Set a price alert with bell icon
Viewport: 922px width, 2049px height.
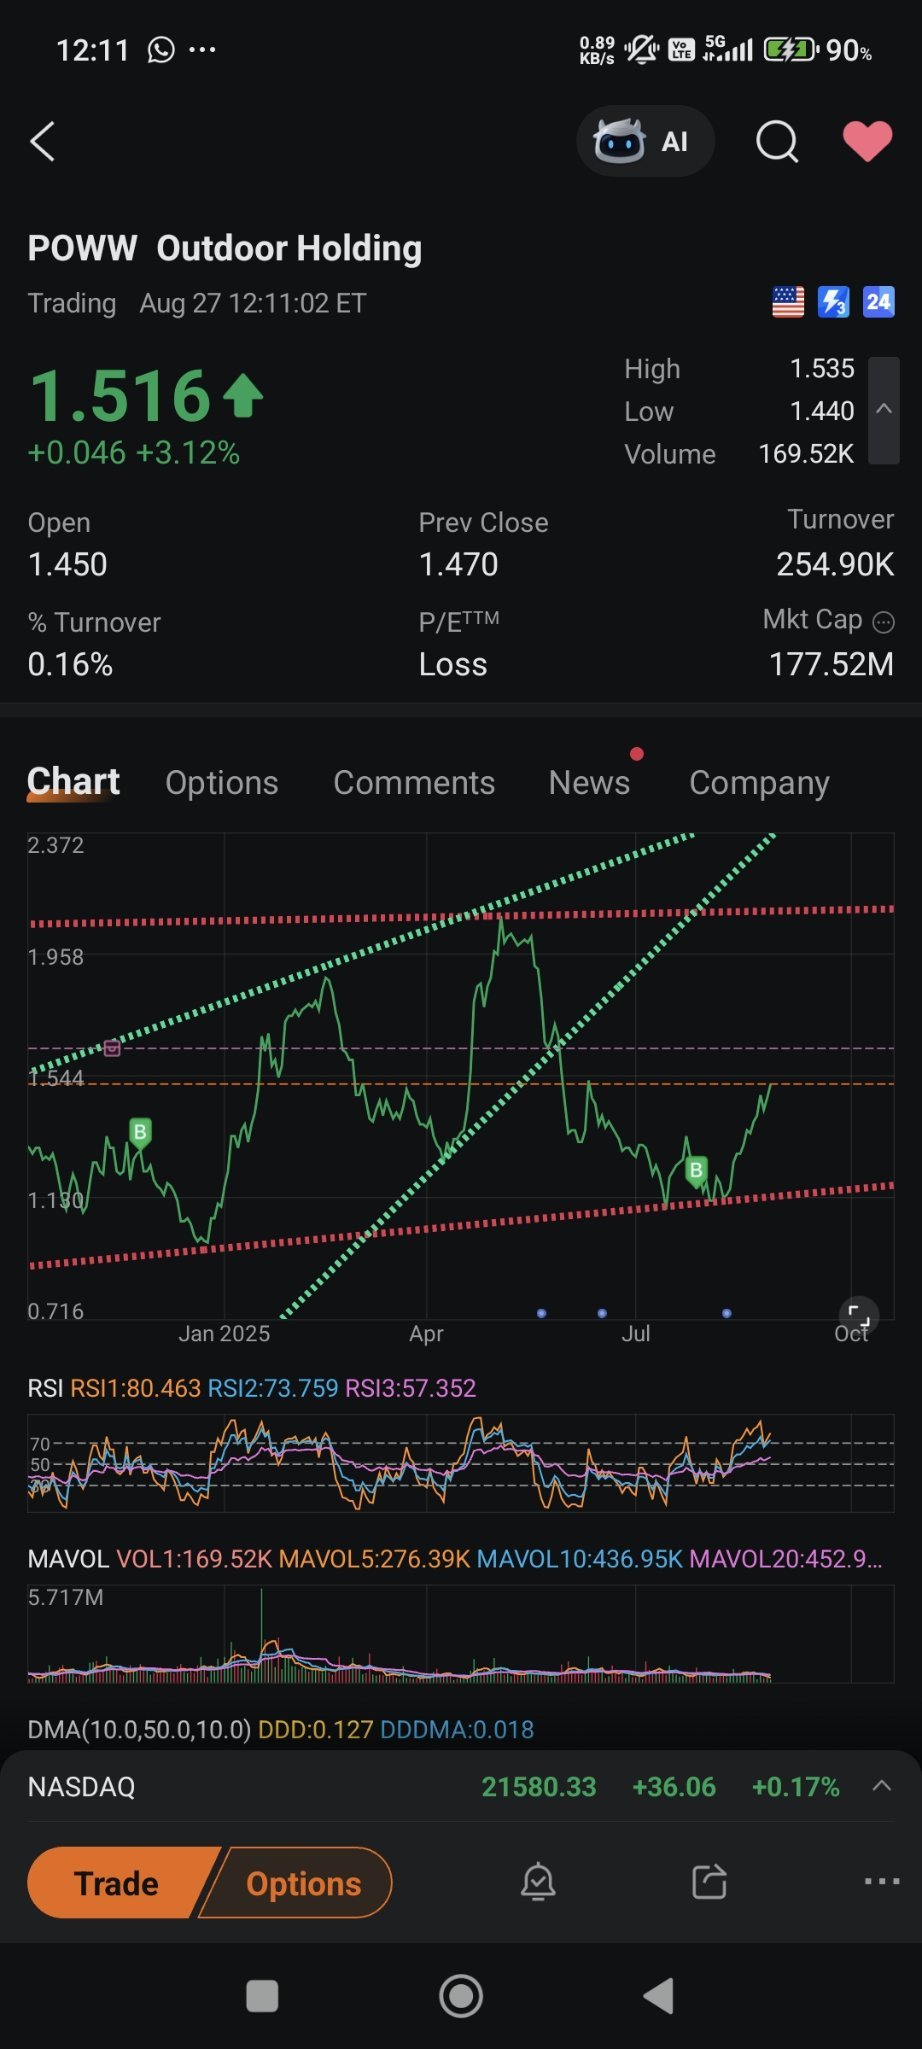tap(538, 1882)
